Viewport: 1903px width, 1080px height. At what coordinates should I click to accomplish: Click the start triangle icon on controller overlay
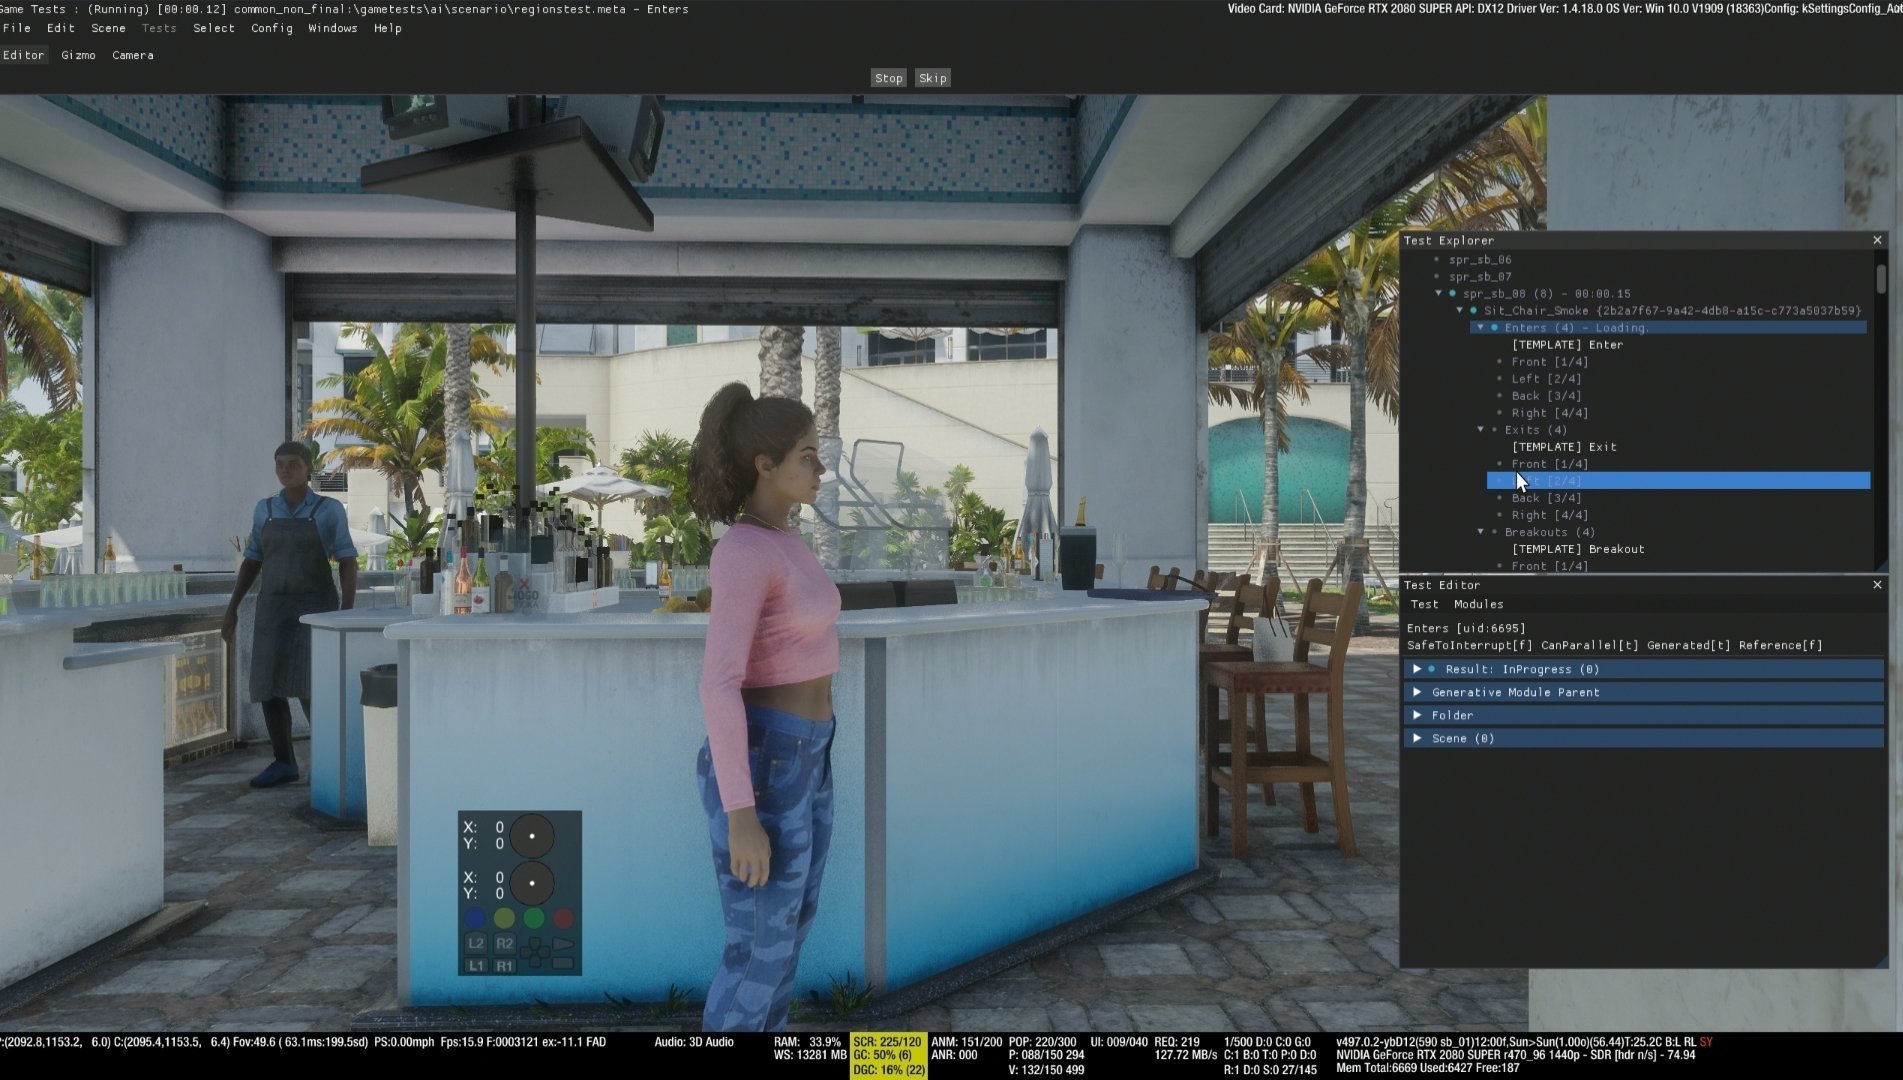[564, 943]
